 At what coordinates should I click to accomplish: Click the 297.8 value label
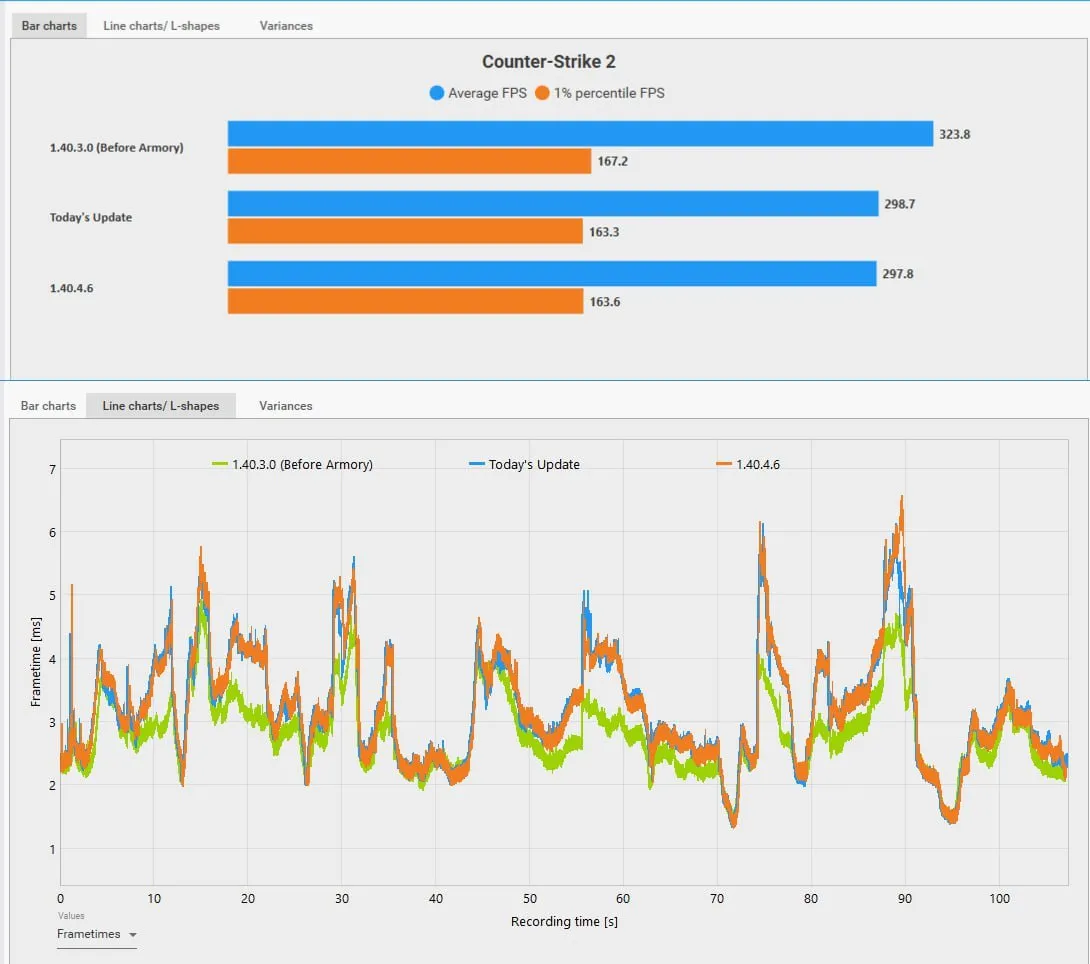[x=898, y=274]
